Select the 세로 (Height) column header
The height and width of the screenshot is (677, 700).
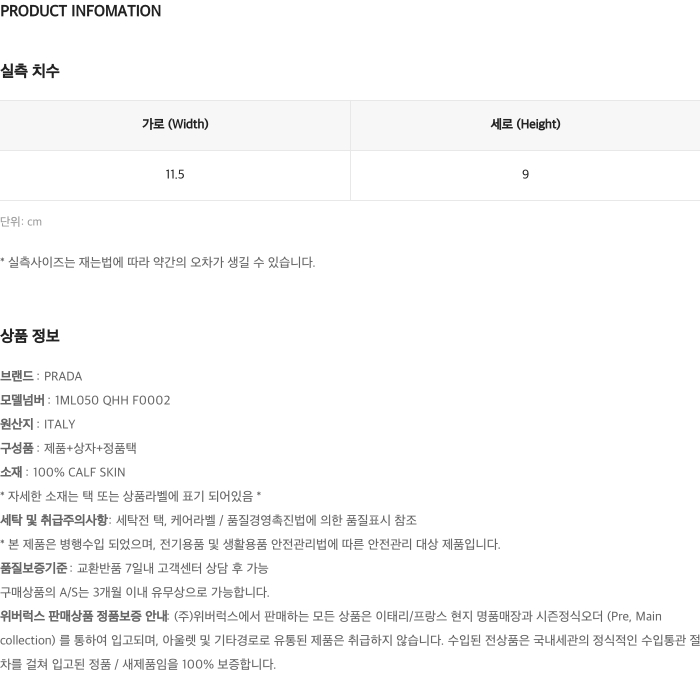(525, 125)
